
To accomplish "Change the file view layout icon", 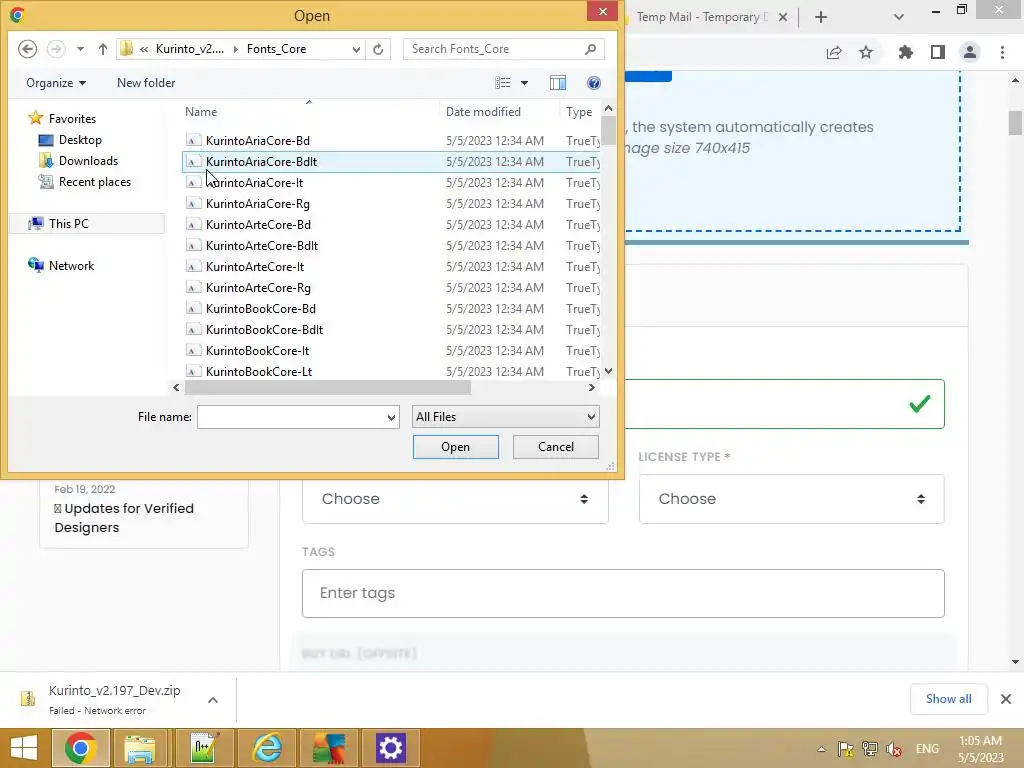I will click(x=502, y=83).
